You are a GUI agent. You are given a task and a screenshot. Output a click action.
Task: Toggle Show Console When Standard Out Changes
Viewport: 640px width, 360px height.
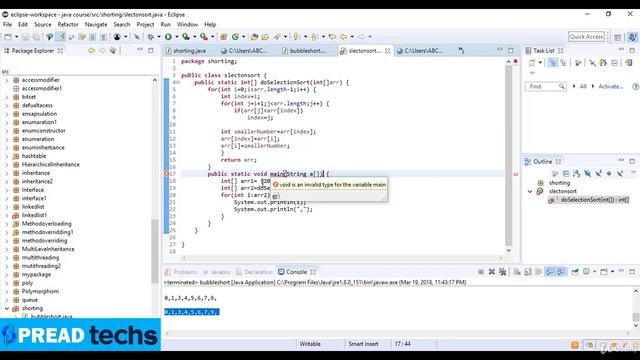tap(550, 272)
